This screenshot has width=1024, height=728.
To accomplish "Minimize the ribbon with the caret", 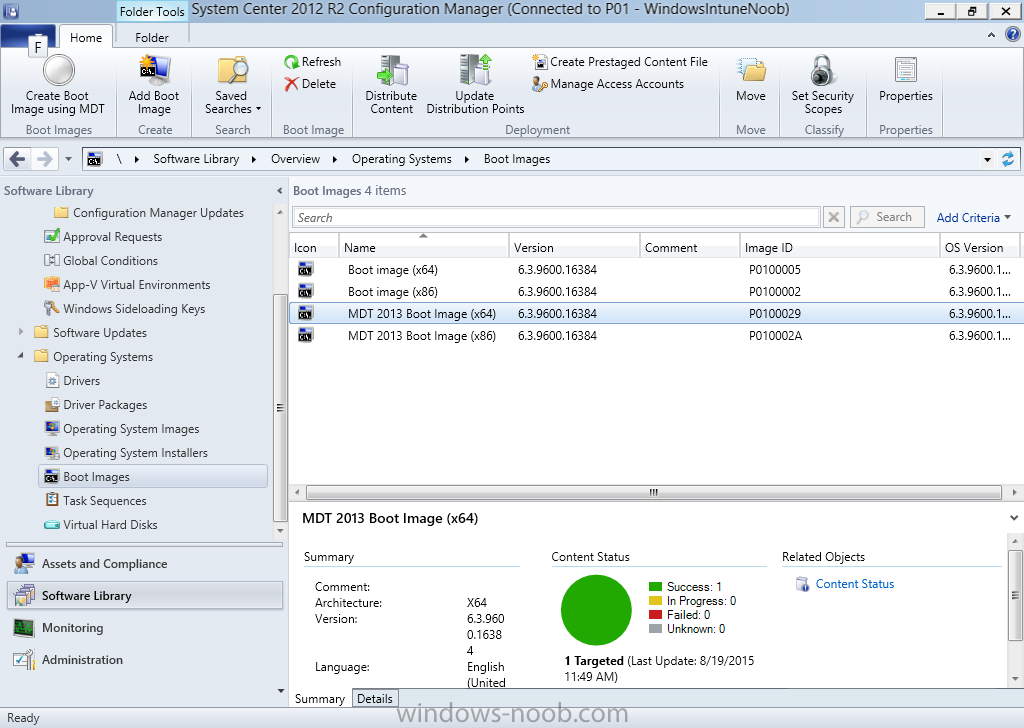I will click(991, 35).
